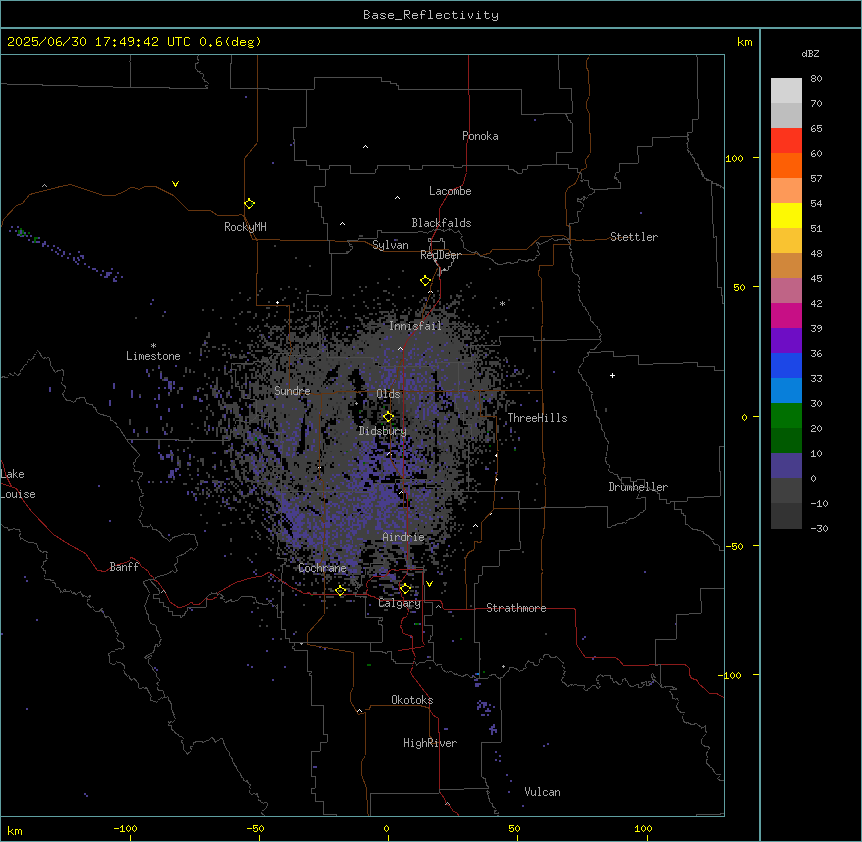862x842 pixels.
Task: Click the purple echo cluster southeast of Okotoks
Action: [x=484, y=706]
